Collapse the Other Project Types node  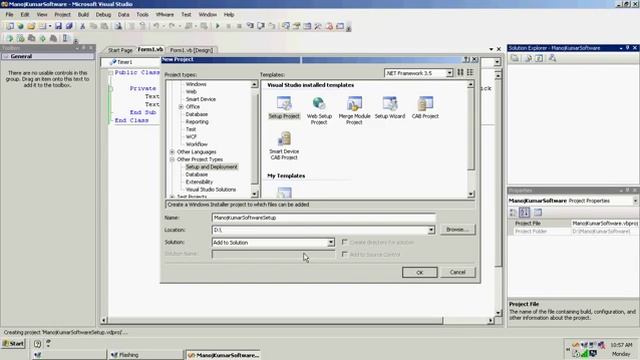point(172,159)
